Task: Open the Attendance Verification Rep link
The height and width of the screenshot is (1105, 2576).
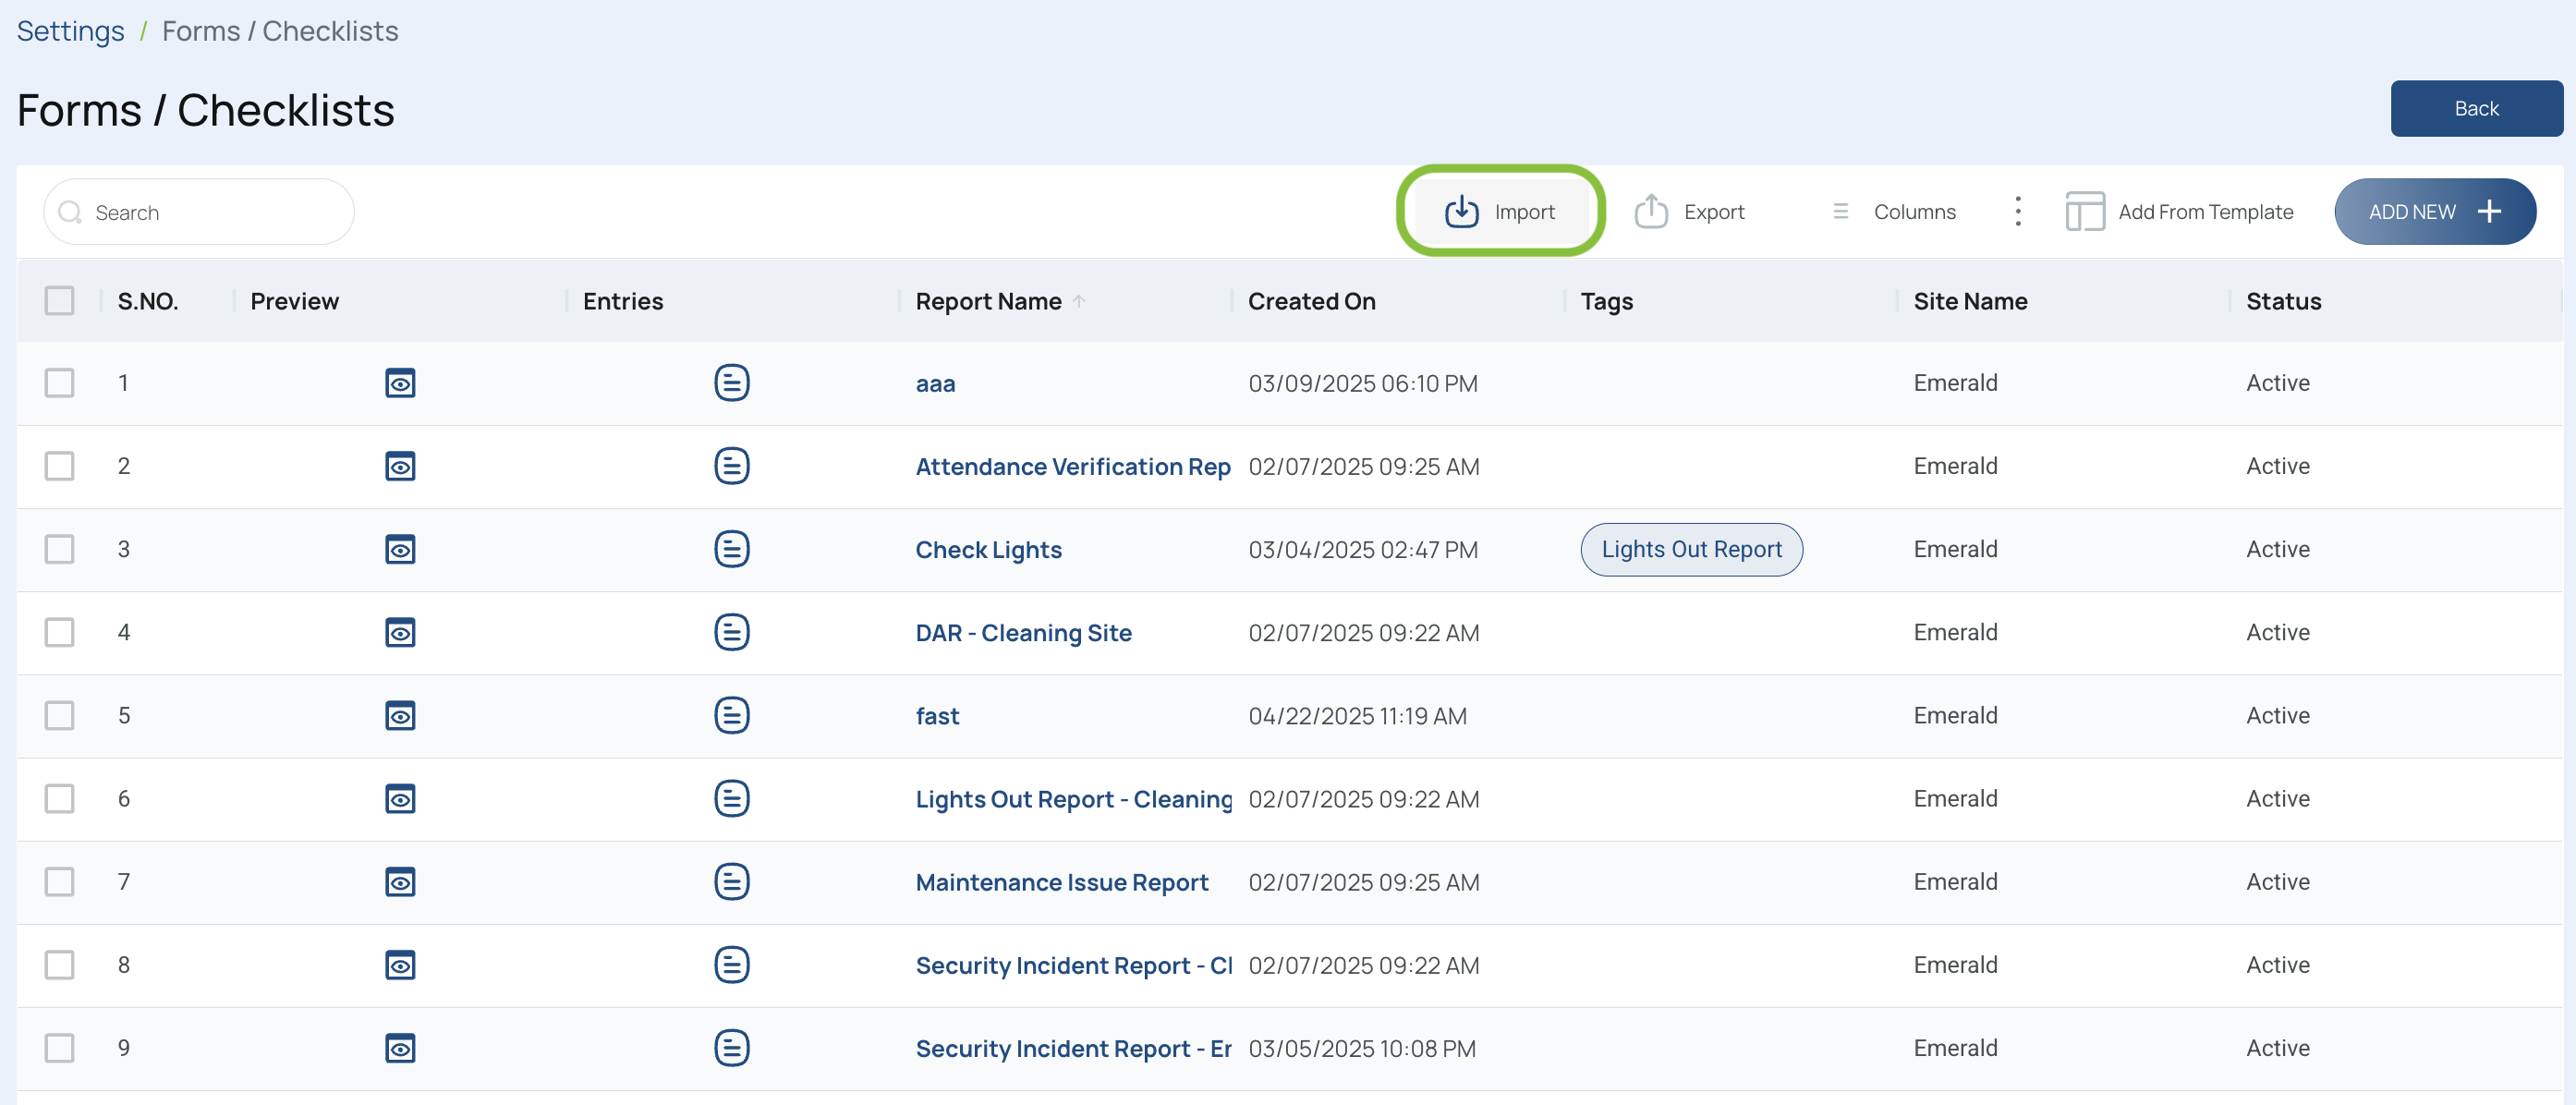Action: tap(1072, 466)
